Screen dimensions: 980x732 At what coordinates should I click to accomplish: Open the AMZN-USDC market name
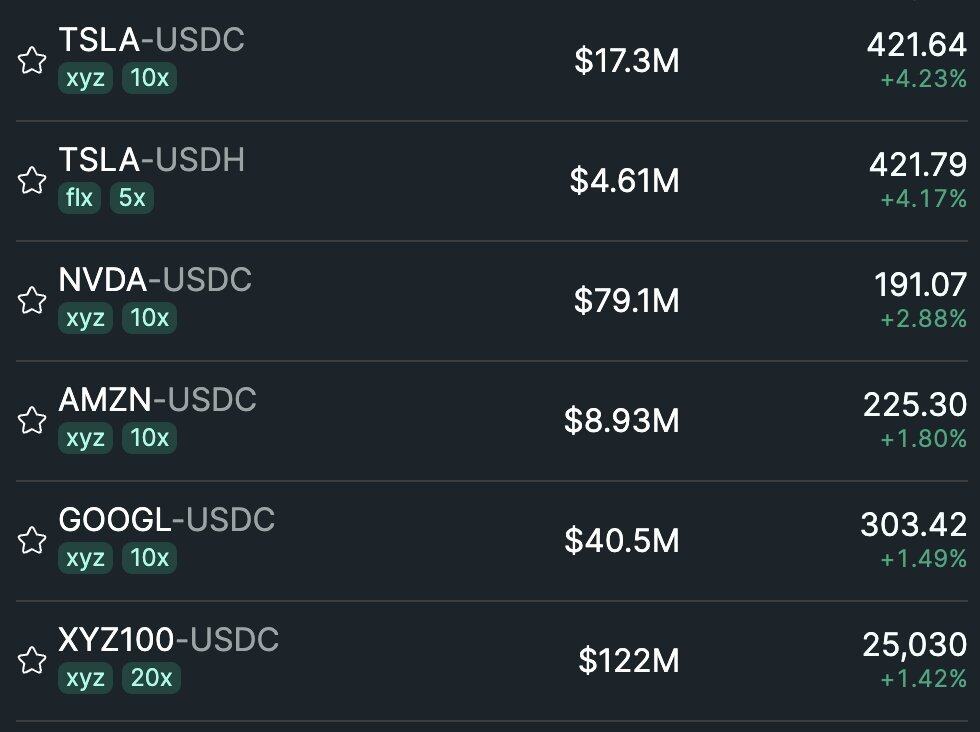(x=157, y=400)
